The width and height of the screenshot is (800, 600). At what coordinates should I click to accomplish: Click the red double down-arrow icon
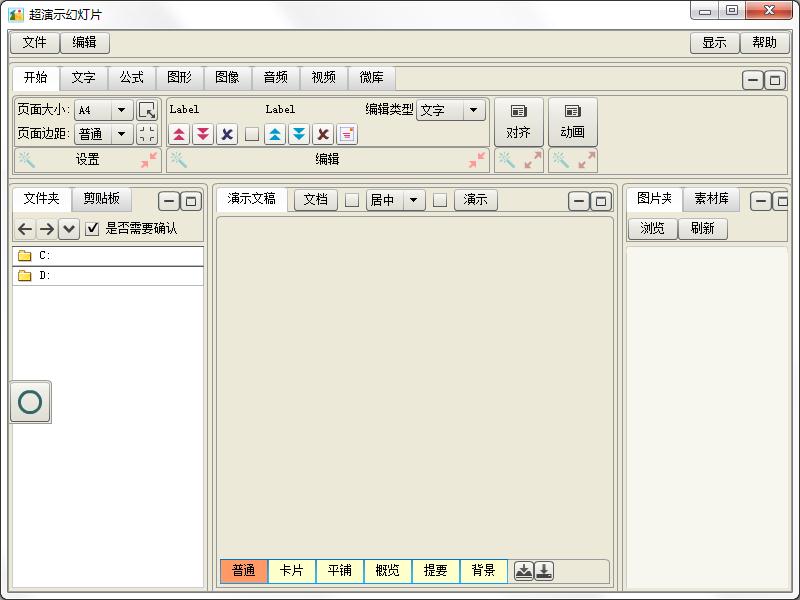[x=203, y=134]
